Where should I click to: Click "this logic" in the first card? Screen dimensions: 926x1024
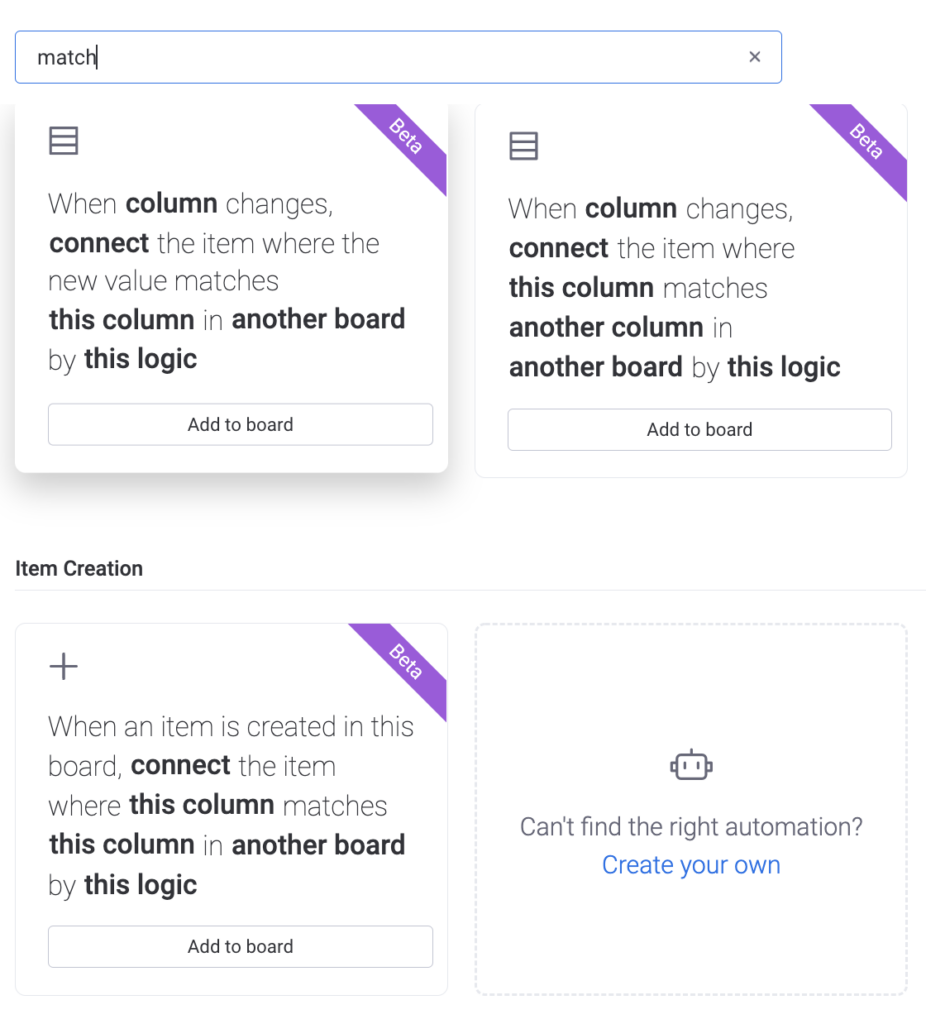tap(140, 359)
